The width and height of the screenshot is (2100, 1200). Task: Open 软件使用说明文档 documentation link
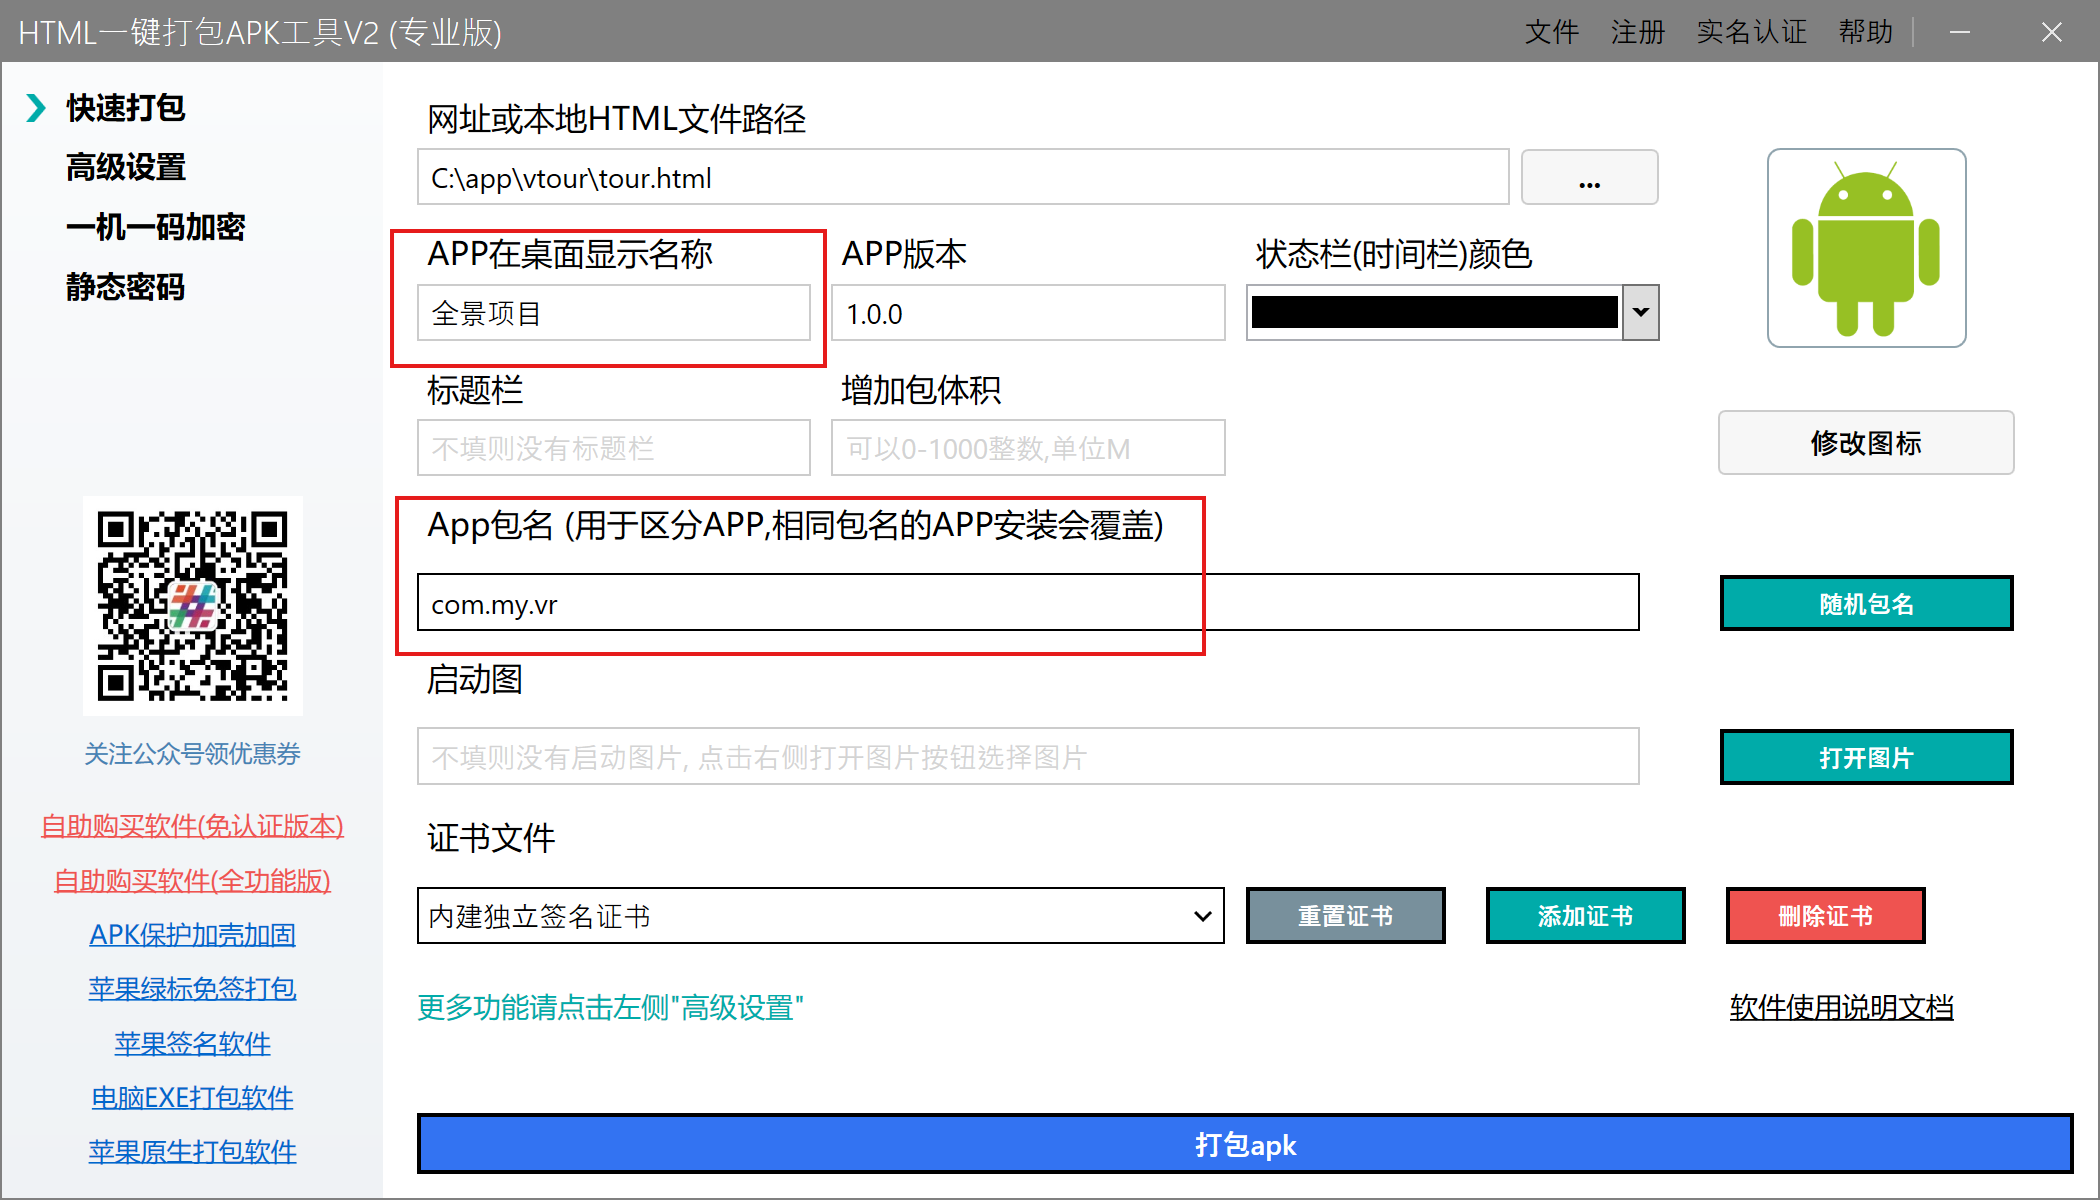[1840, 1007]
